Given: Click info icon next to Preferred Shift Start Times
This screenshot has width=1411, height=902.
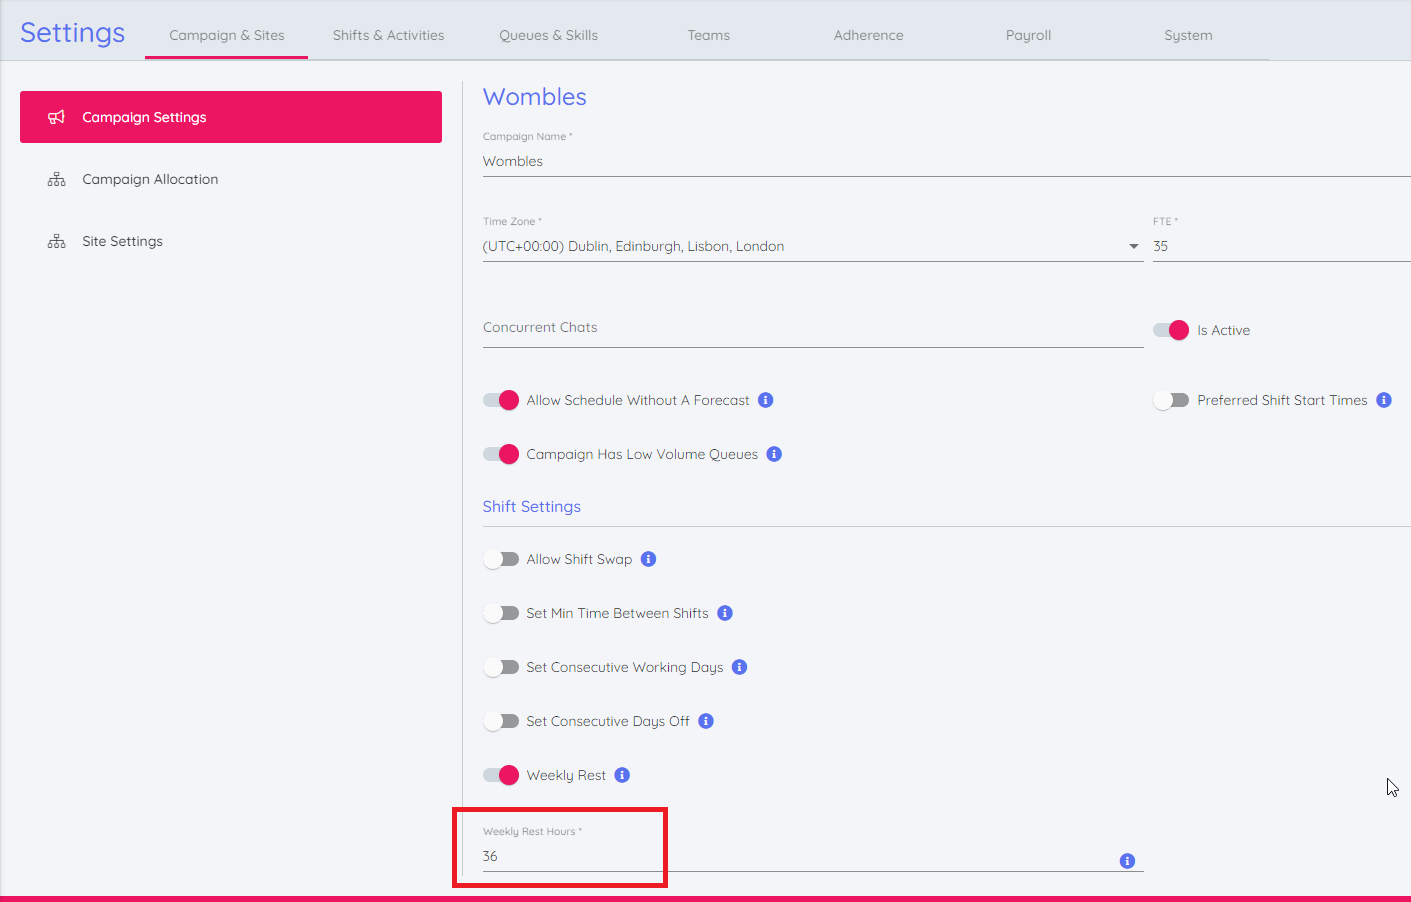Looking at the screenshot, I should coord(1384,400).
